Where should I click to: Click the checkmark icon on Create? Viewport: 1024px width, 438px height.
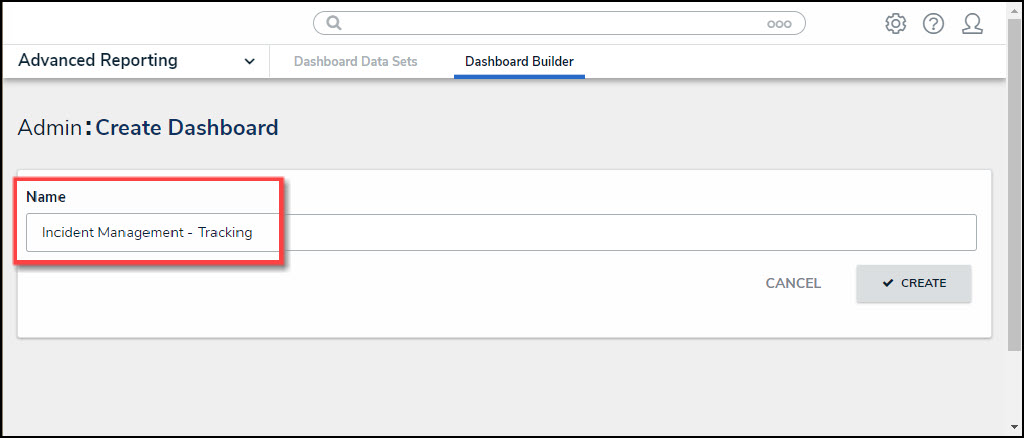(x=888, y=283)
